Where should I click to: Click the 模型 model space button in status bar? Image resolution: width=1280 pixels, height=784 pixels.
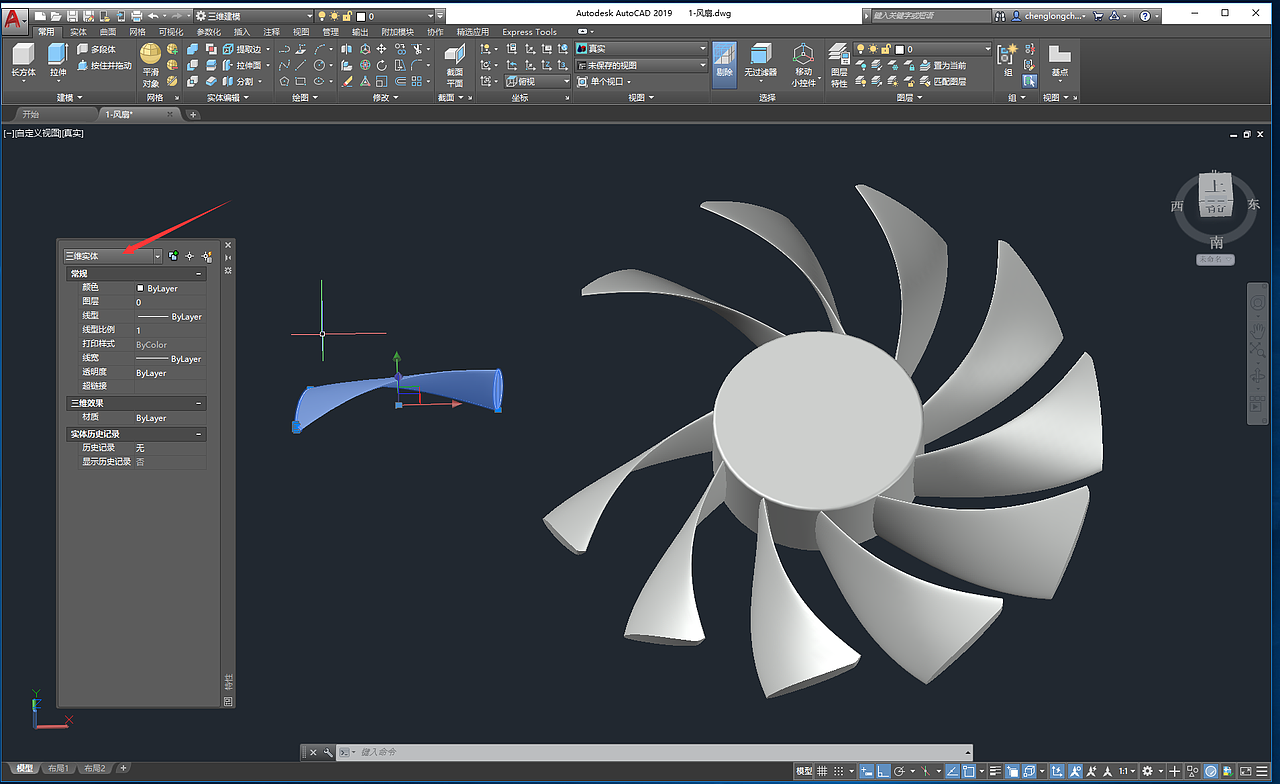[x=804, y=771]
